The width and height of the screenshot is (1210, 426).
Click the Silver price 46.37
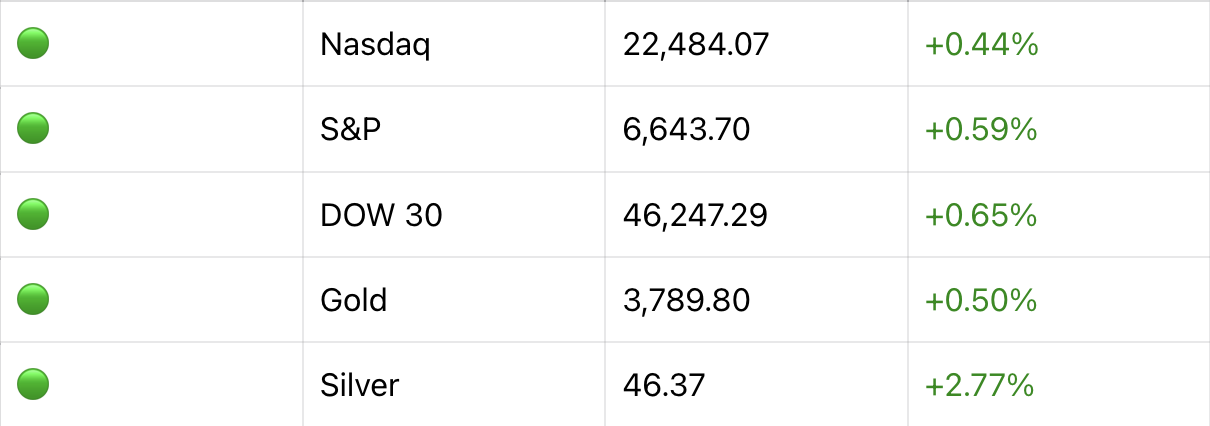coord(663,384)
